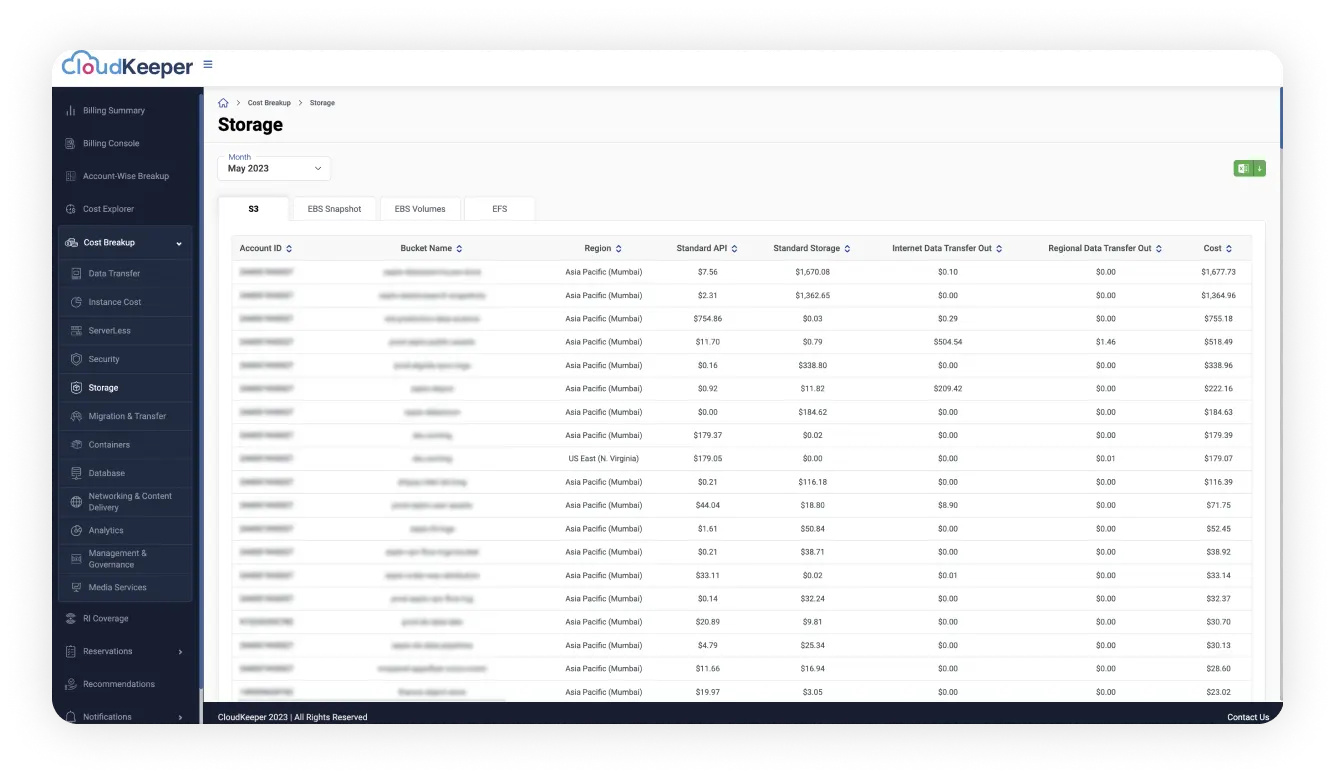
Task: Open the Analytics sidebar item
Action: tap(106, 531)
